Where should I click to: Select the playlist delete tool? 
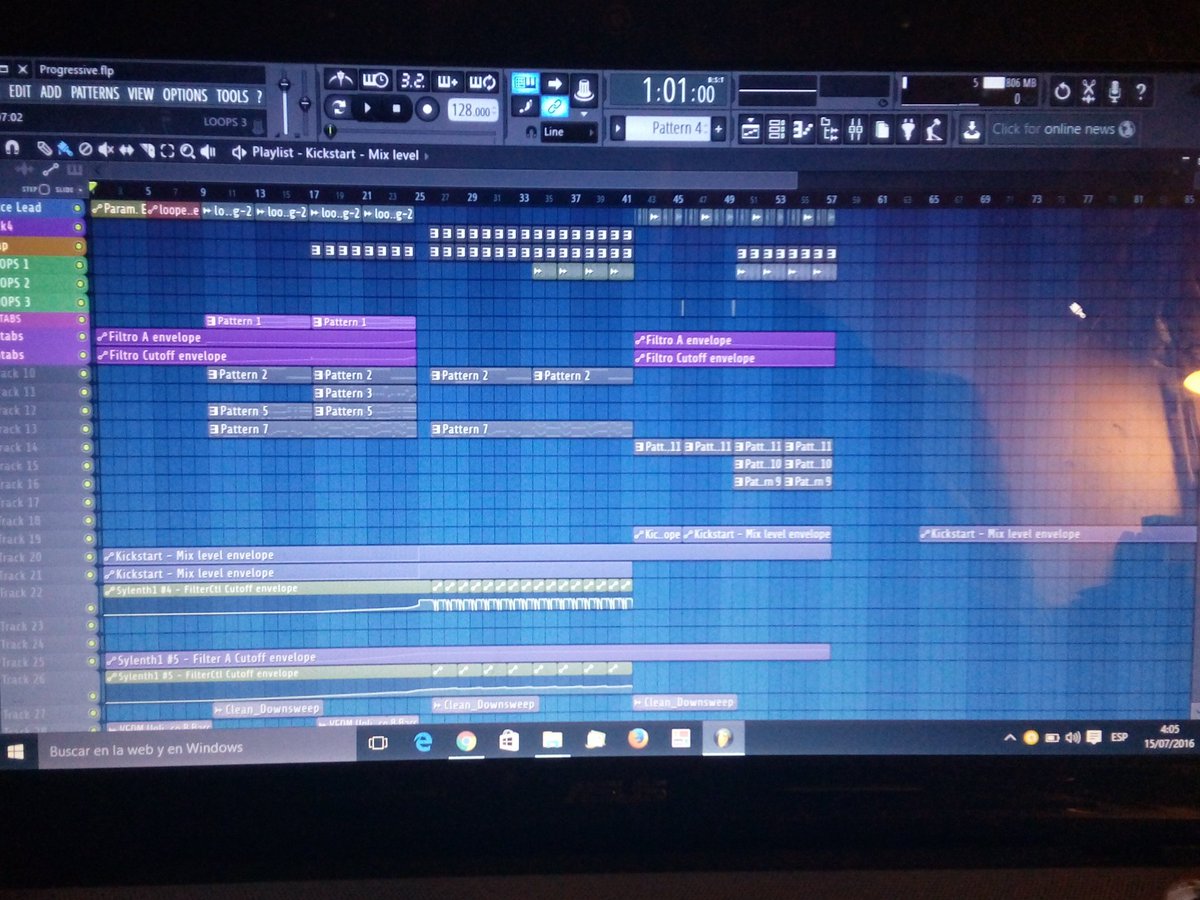[x=86, y=151]
